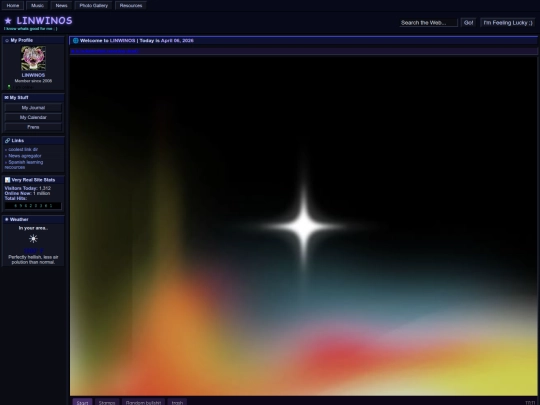Click the Total Hits digit counter
540x405 pixels.
point(33,206)
